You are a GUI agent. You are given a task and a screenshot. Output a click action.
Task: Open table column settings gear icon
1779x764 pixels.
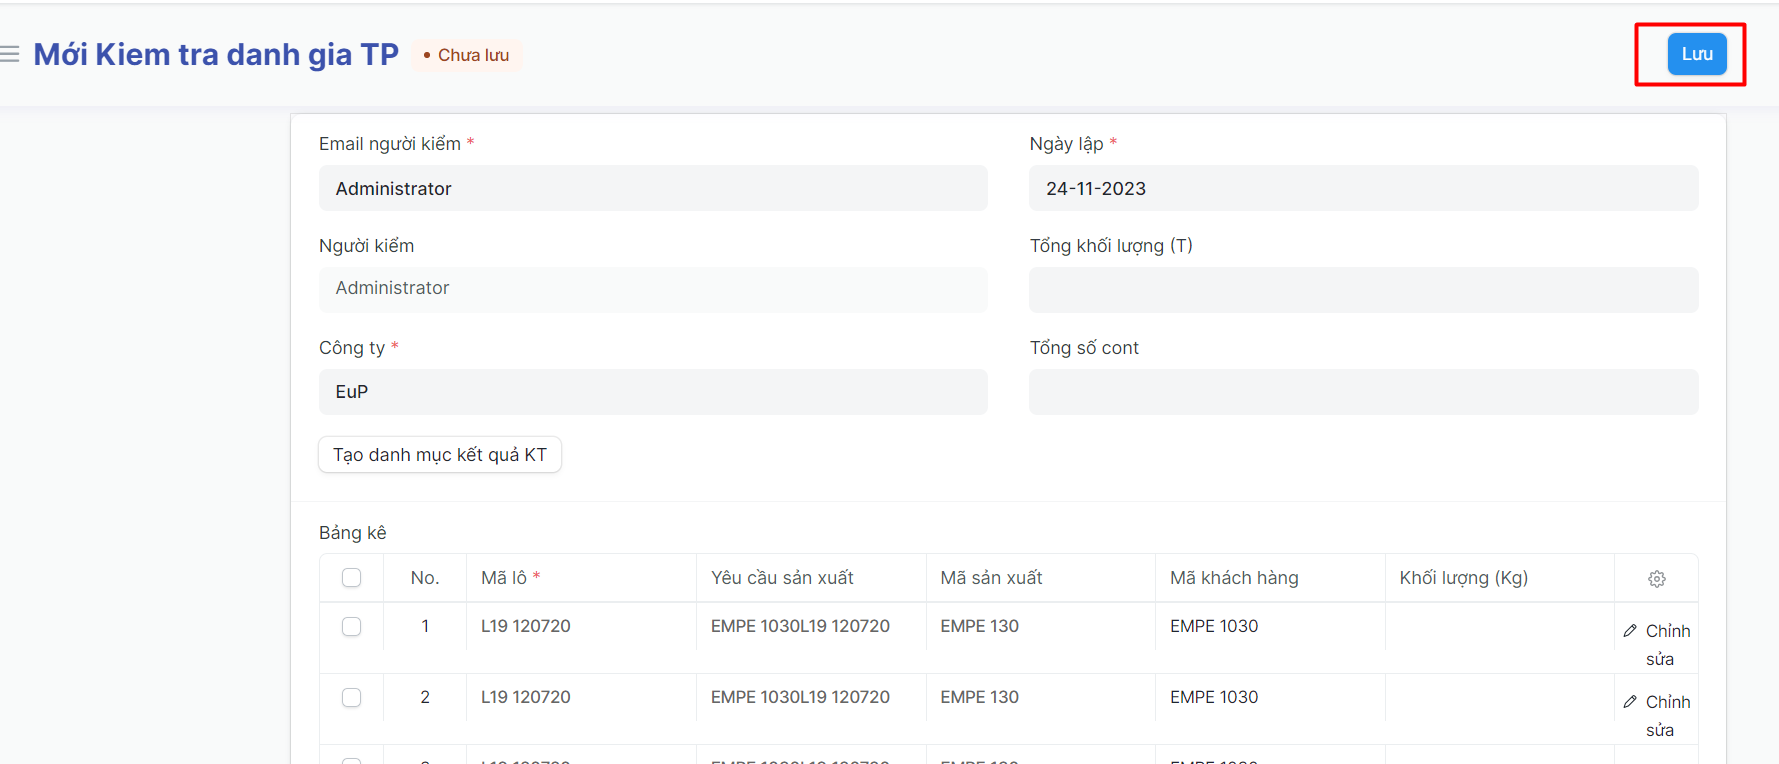1656,579
